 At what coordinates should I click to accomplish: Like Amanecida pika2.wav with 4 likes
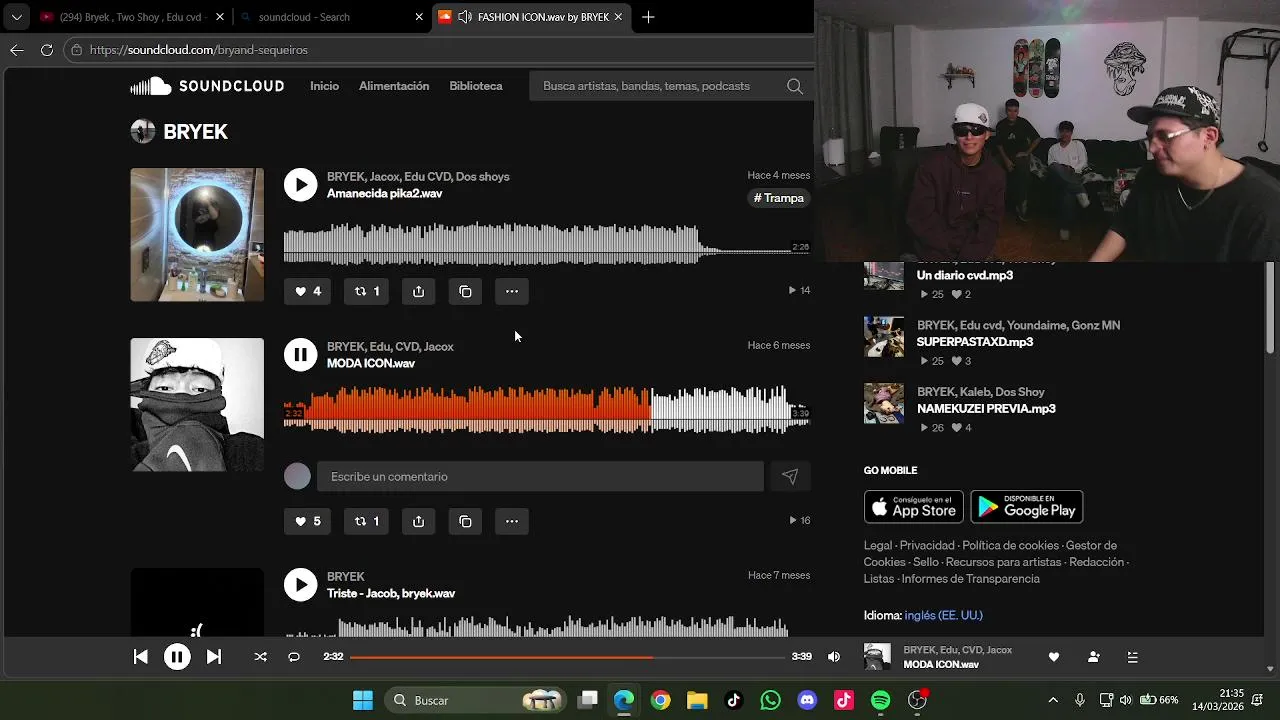tap(307, 291)
